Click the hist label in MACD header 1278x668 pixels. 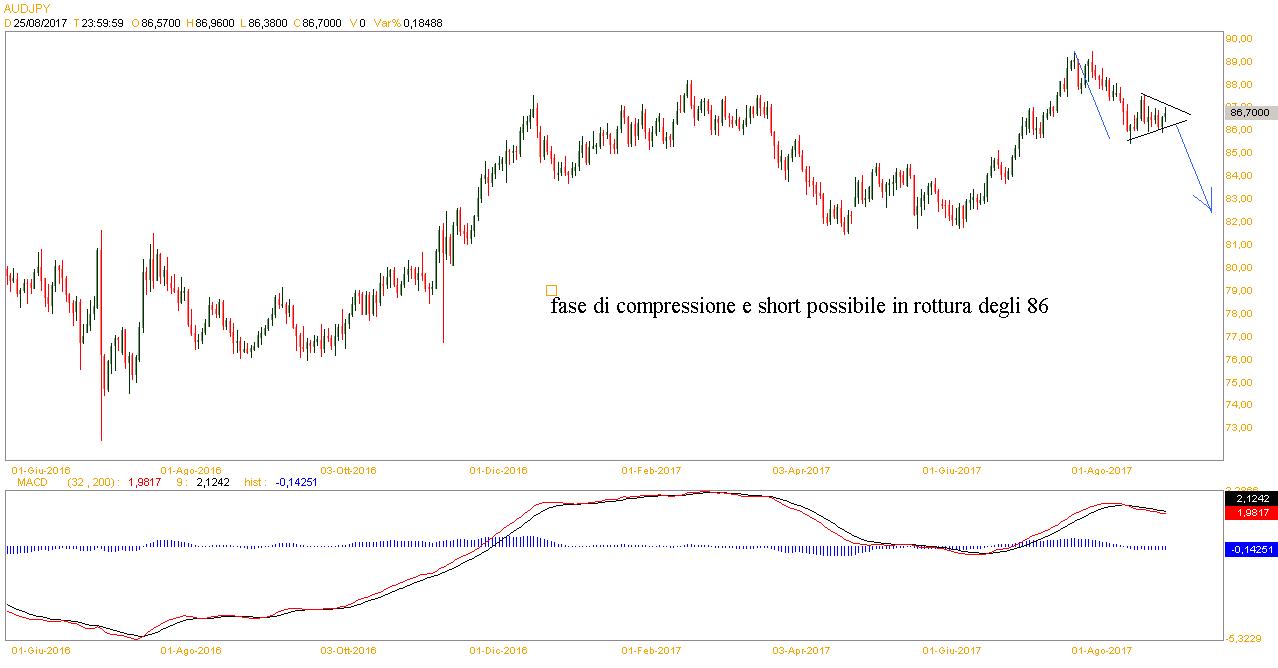click(x=254, y=482)
